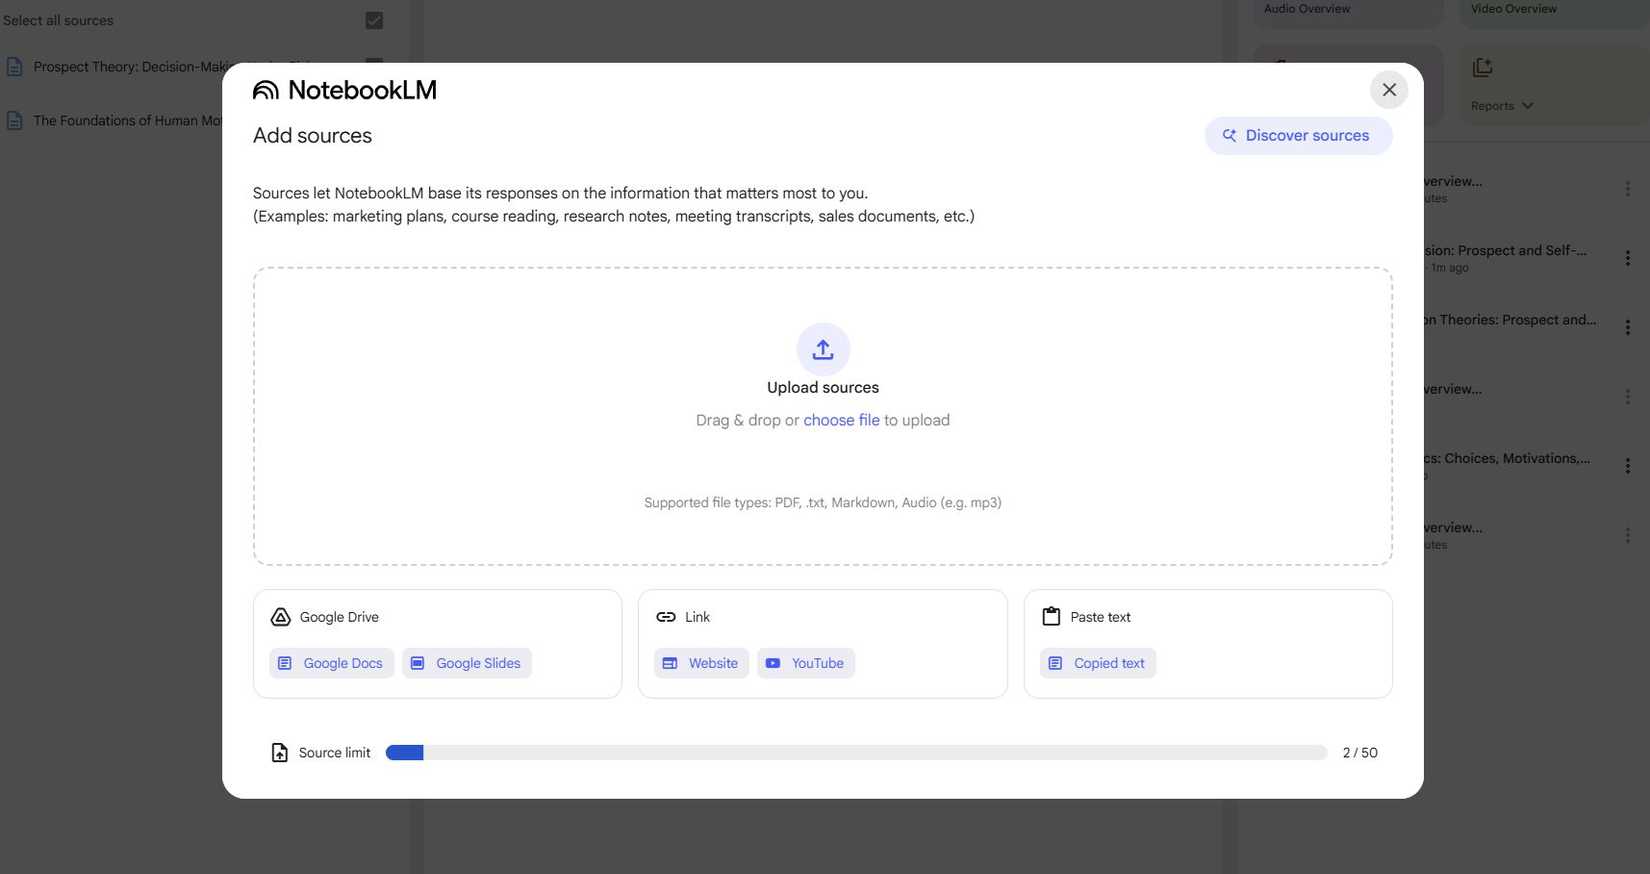The width and height of the screenshot is (1650, 874).
Task: Expand the Reports dropdown chevron
Action: coord(1527,104)
